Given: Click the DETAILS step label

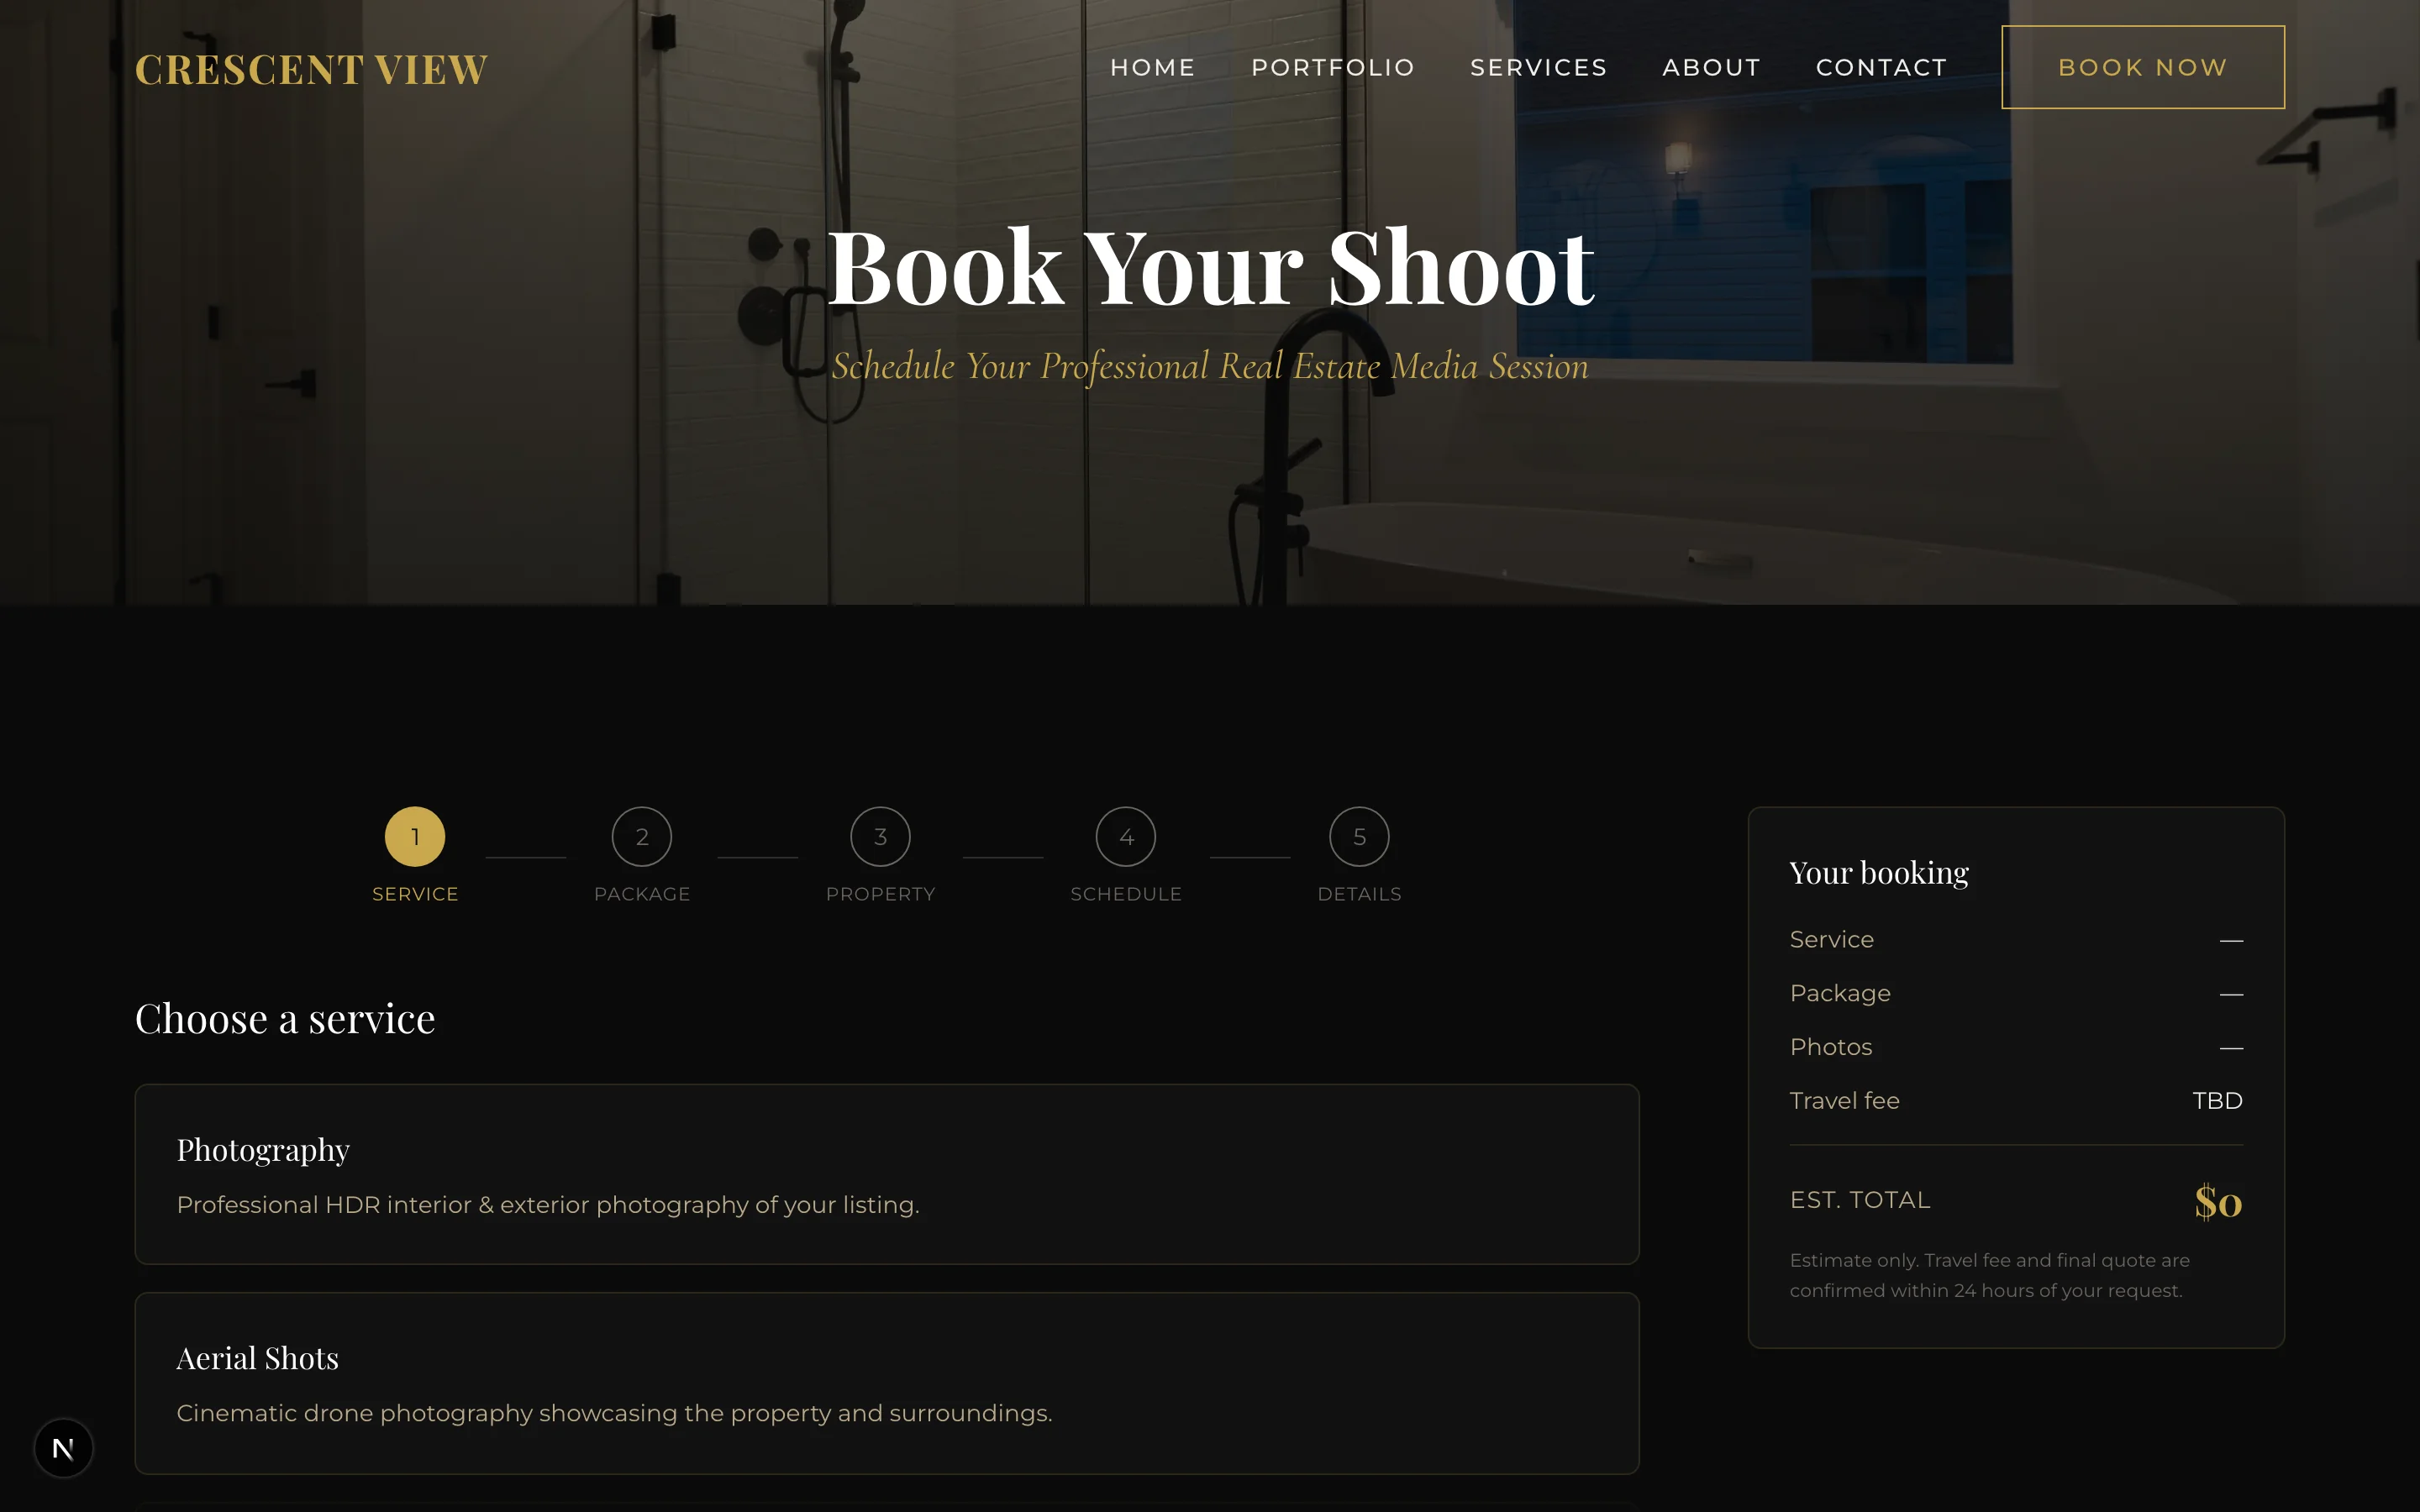Looking at the screenshot, I should tap(1359, 894).
